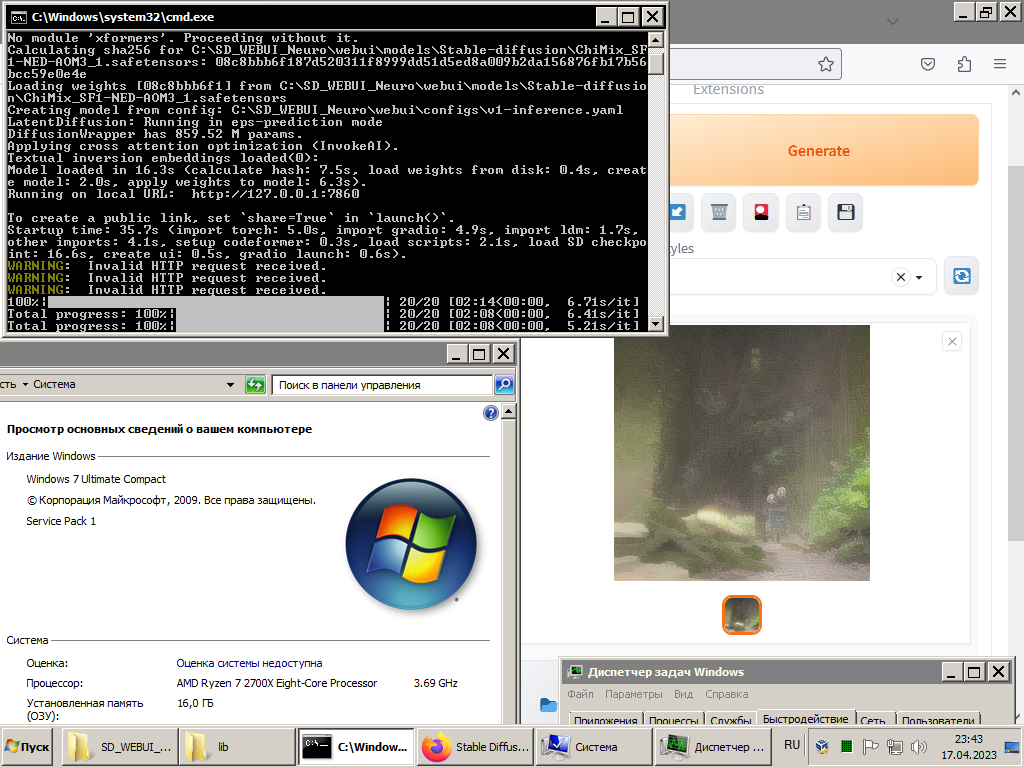Image resolution: width=1024 pixels, height=768 pixels.
Task: Click the Task Manager title bar icon
Action: click(575, 672)
